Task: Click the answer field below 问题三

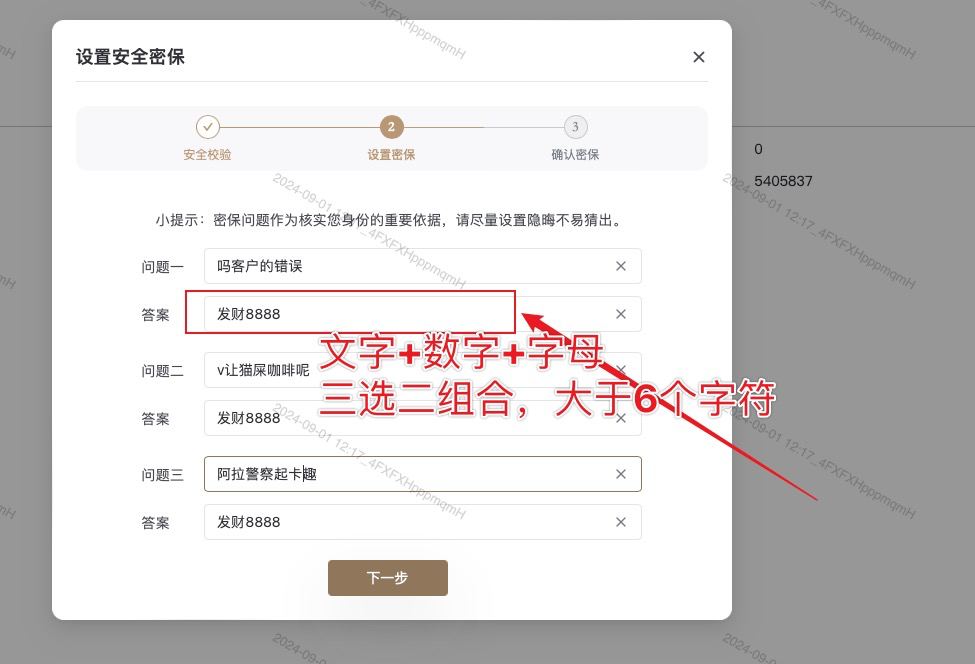Action: pyautogui.click(x=423, y=522)
